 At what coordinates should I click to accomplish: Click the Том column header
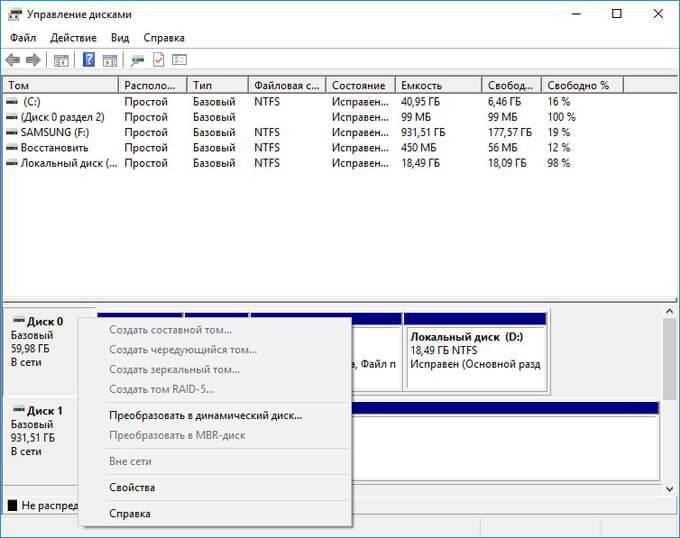click(x=60, y=85)
